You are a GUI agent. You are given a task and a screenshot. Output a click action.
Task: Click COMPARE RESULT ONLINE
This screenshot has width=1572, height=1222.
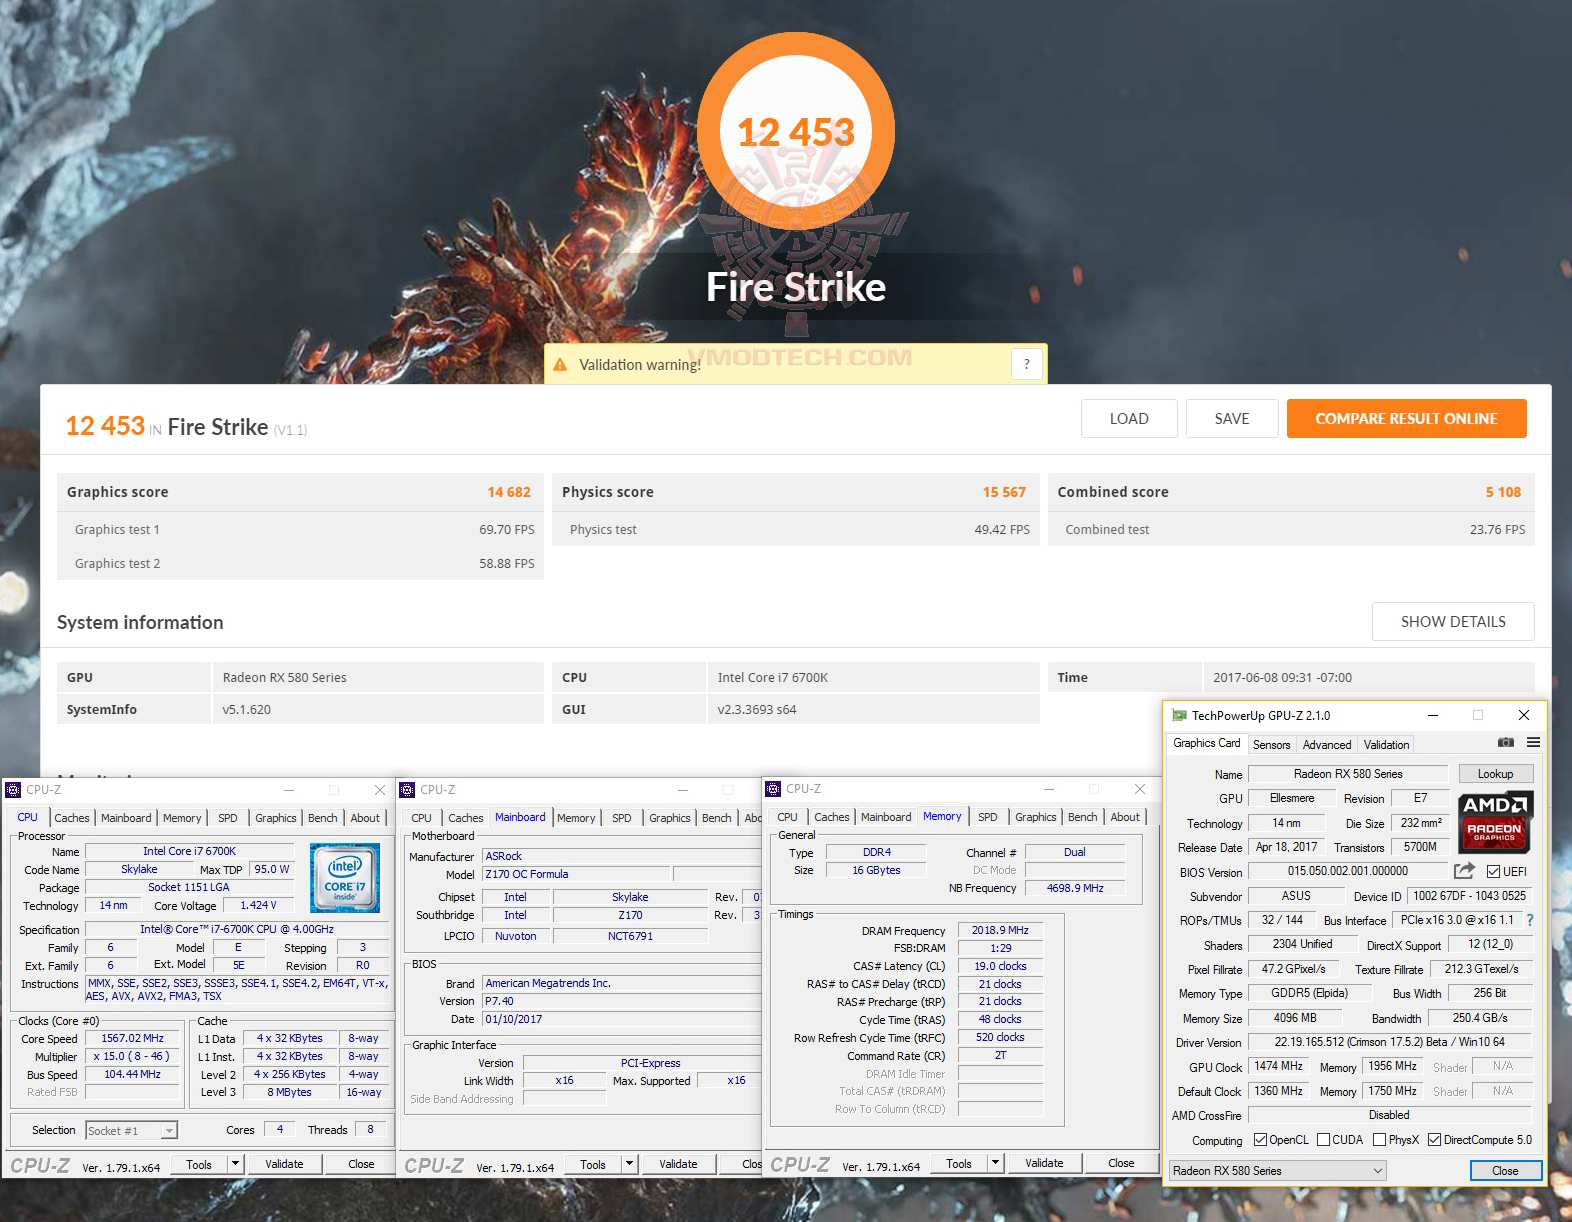pyautogui.click(x=1406, y=419)
